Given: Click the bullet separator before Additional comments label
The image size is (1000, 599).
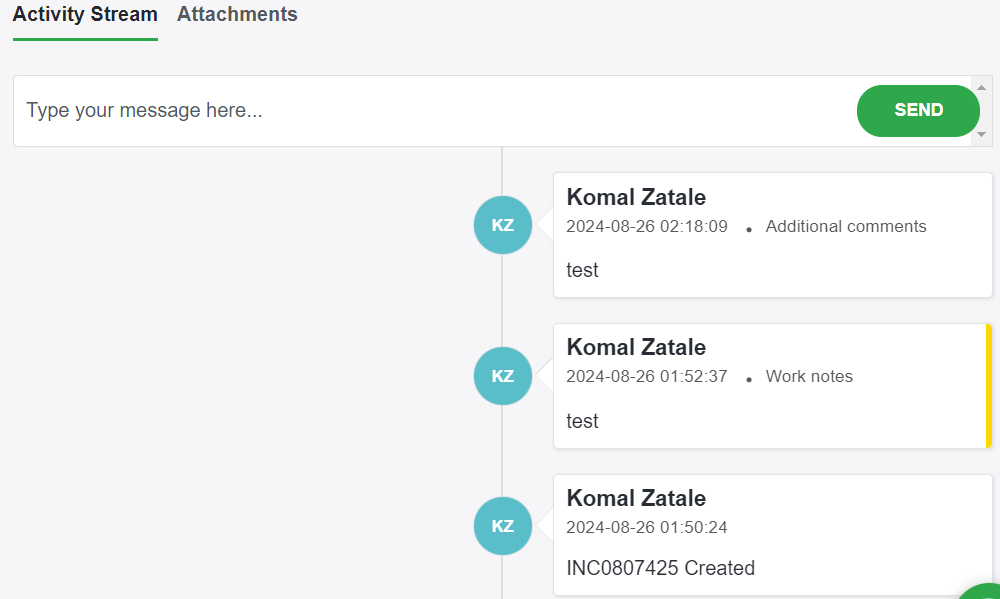Looking at the screenshot, I should (748, 228).
